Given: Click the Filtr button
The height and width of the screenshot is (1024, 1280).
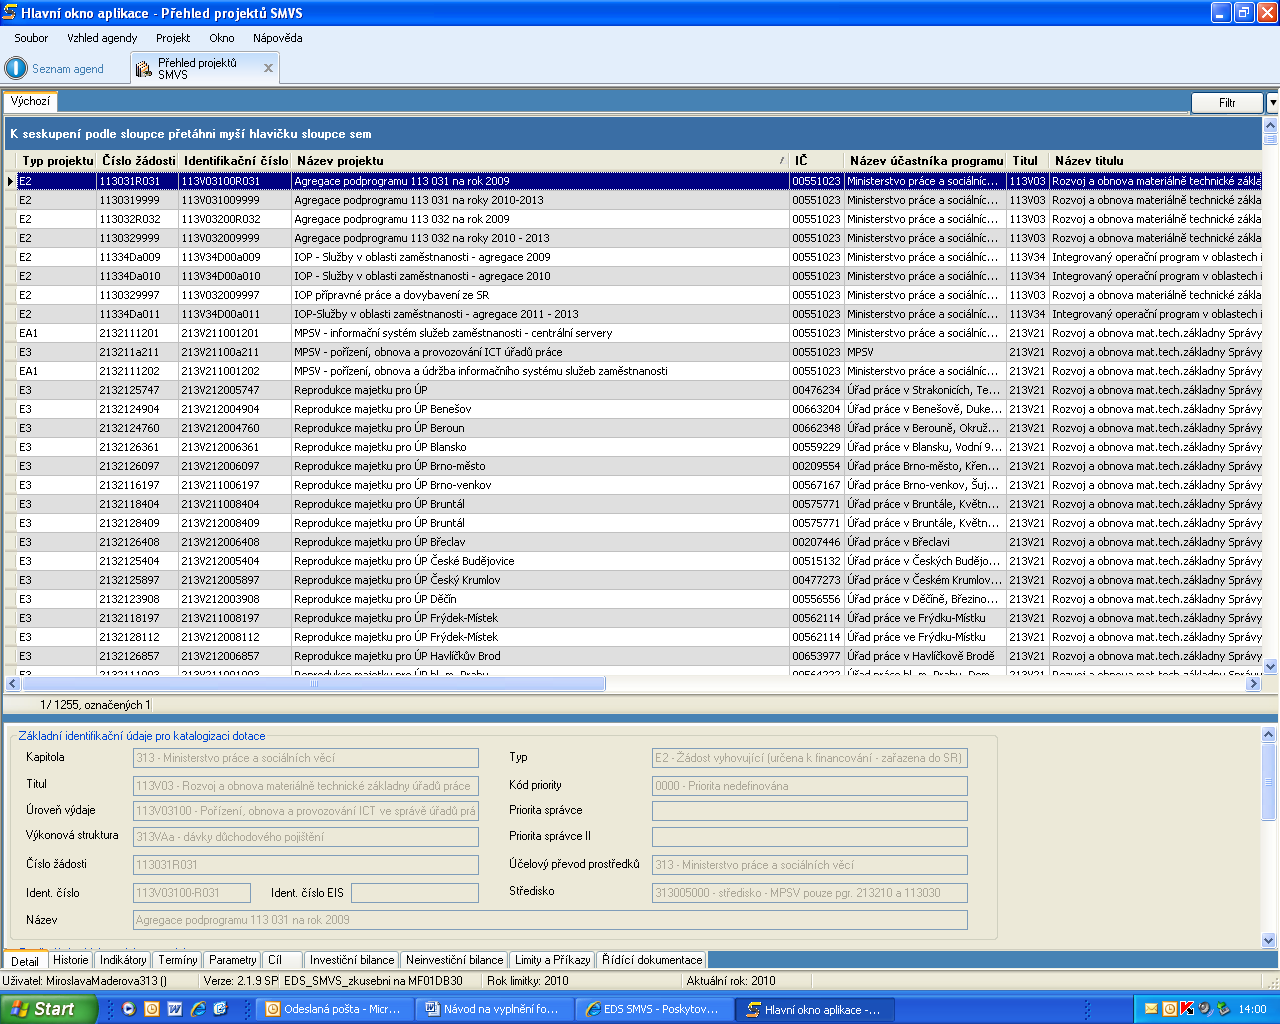Looking at the screenshot, I should point(1227,103).
